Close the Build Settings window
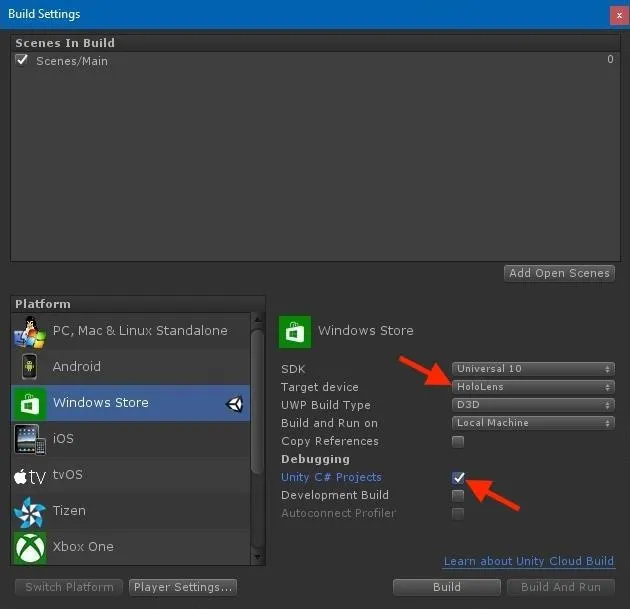 tap(619, 16)
